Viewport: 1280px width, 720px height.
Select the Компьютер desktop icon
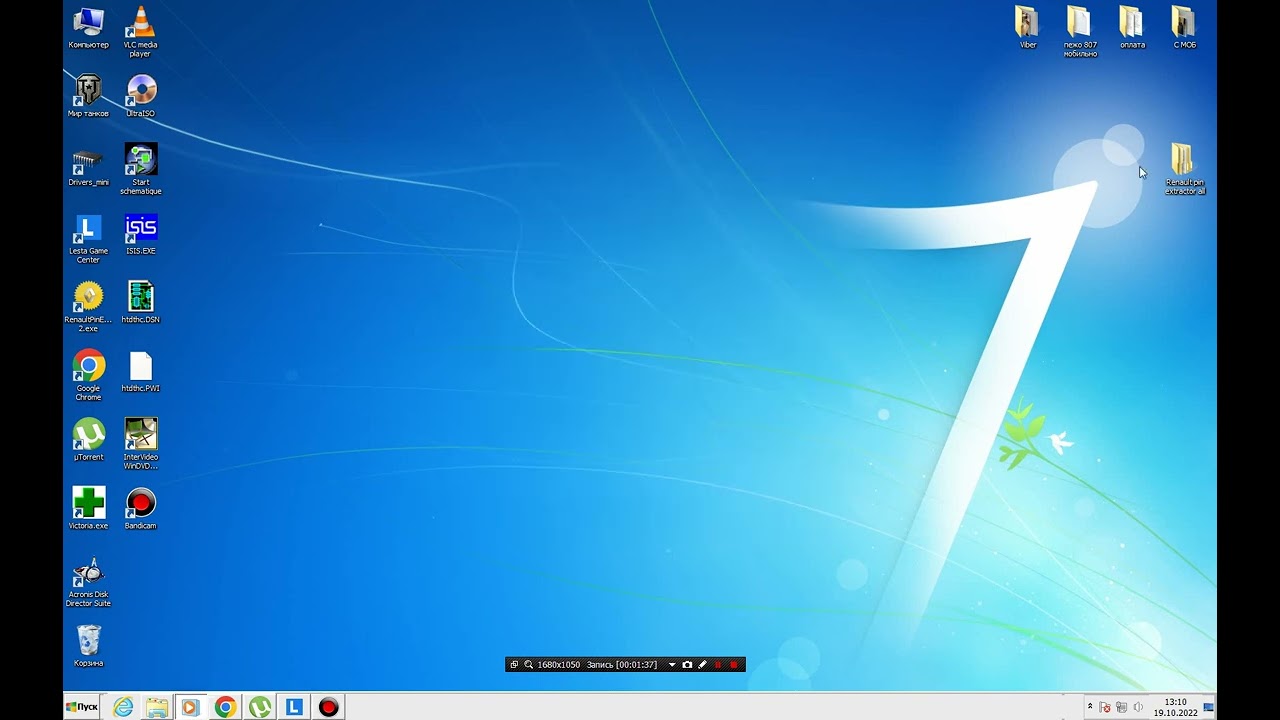88,28
